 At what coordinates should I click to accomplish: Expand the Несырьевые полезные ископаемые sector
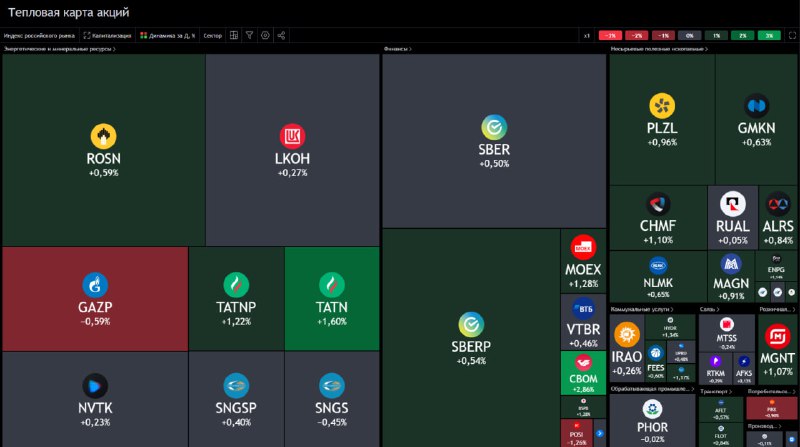pyautogui.click(x=659, y=49)
